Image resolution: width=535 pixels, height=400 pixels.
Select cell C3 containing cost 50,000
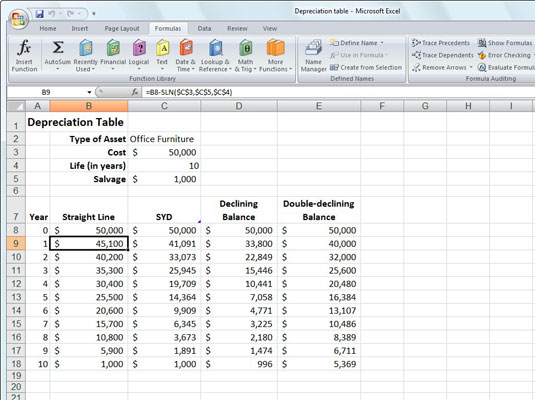[164, 153]
